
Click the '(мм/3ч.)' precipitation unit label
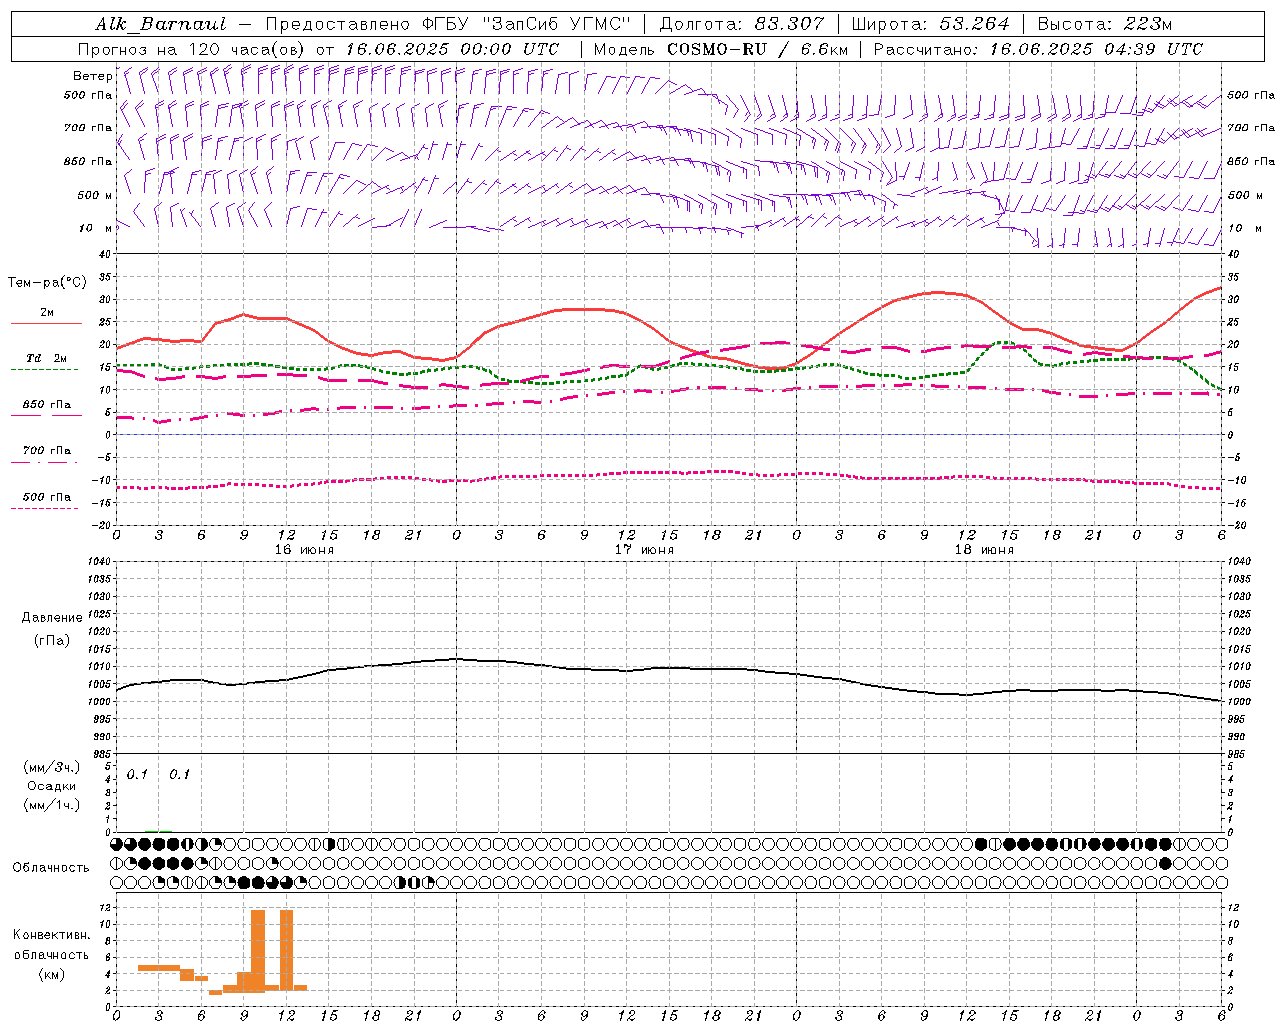click(52, 767)
